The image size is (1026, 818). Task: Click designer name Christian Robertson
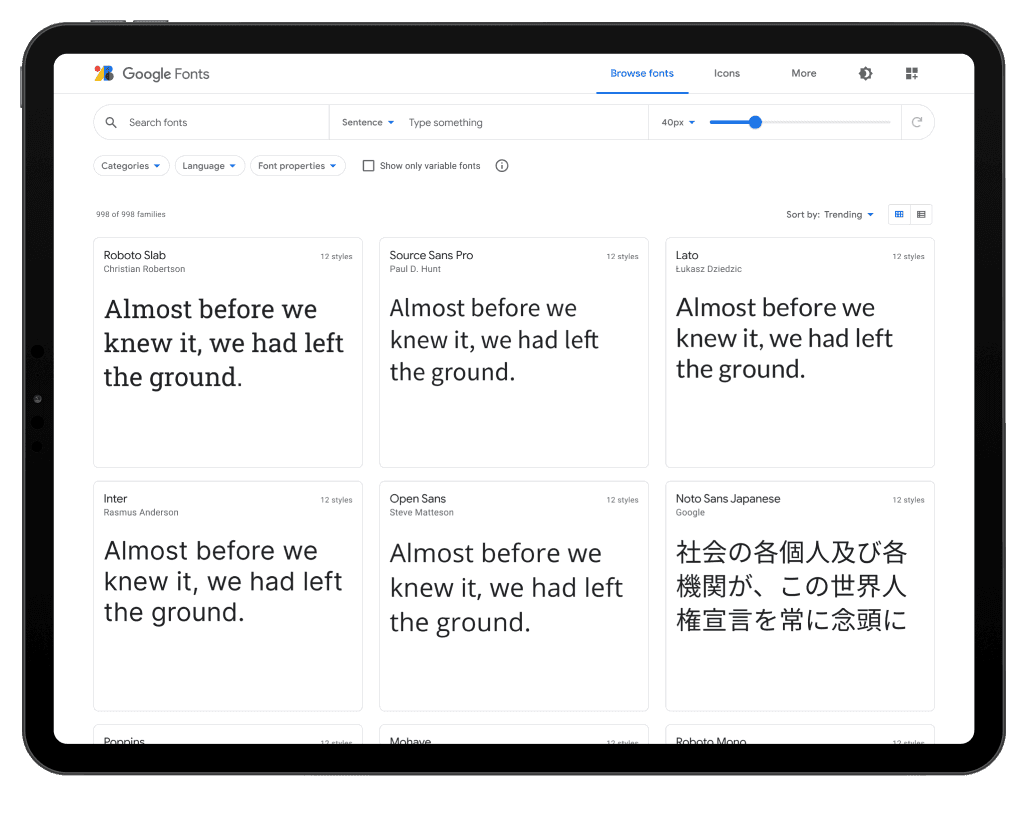point(144,269)
